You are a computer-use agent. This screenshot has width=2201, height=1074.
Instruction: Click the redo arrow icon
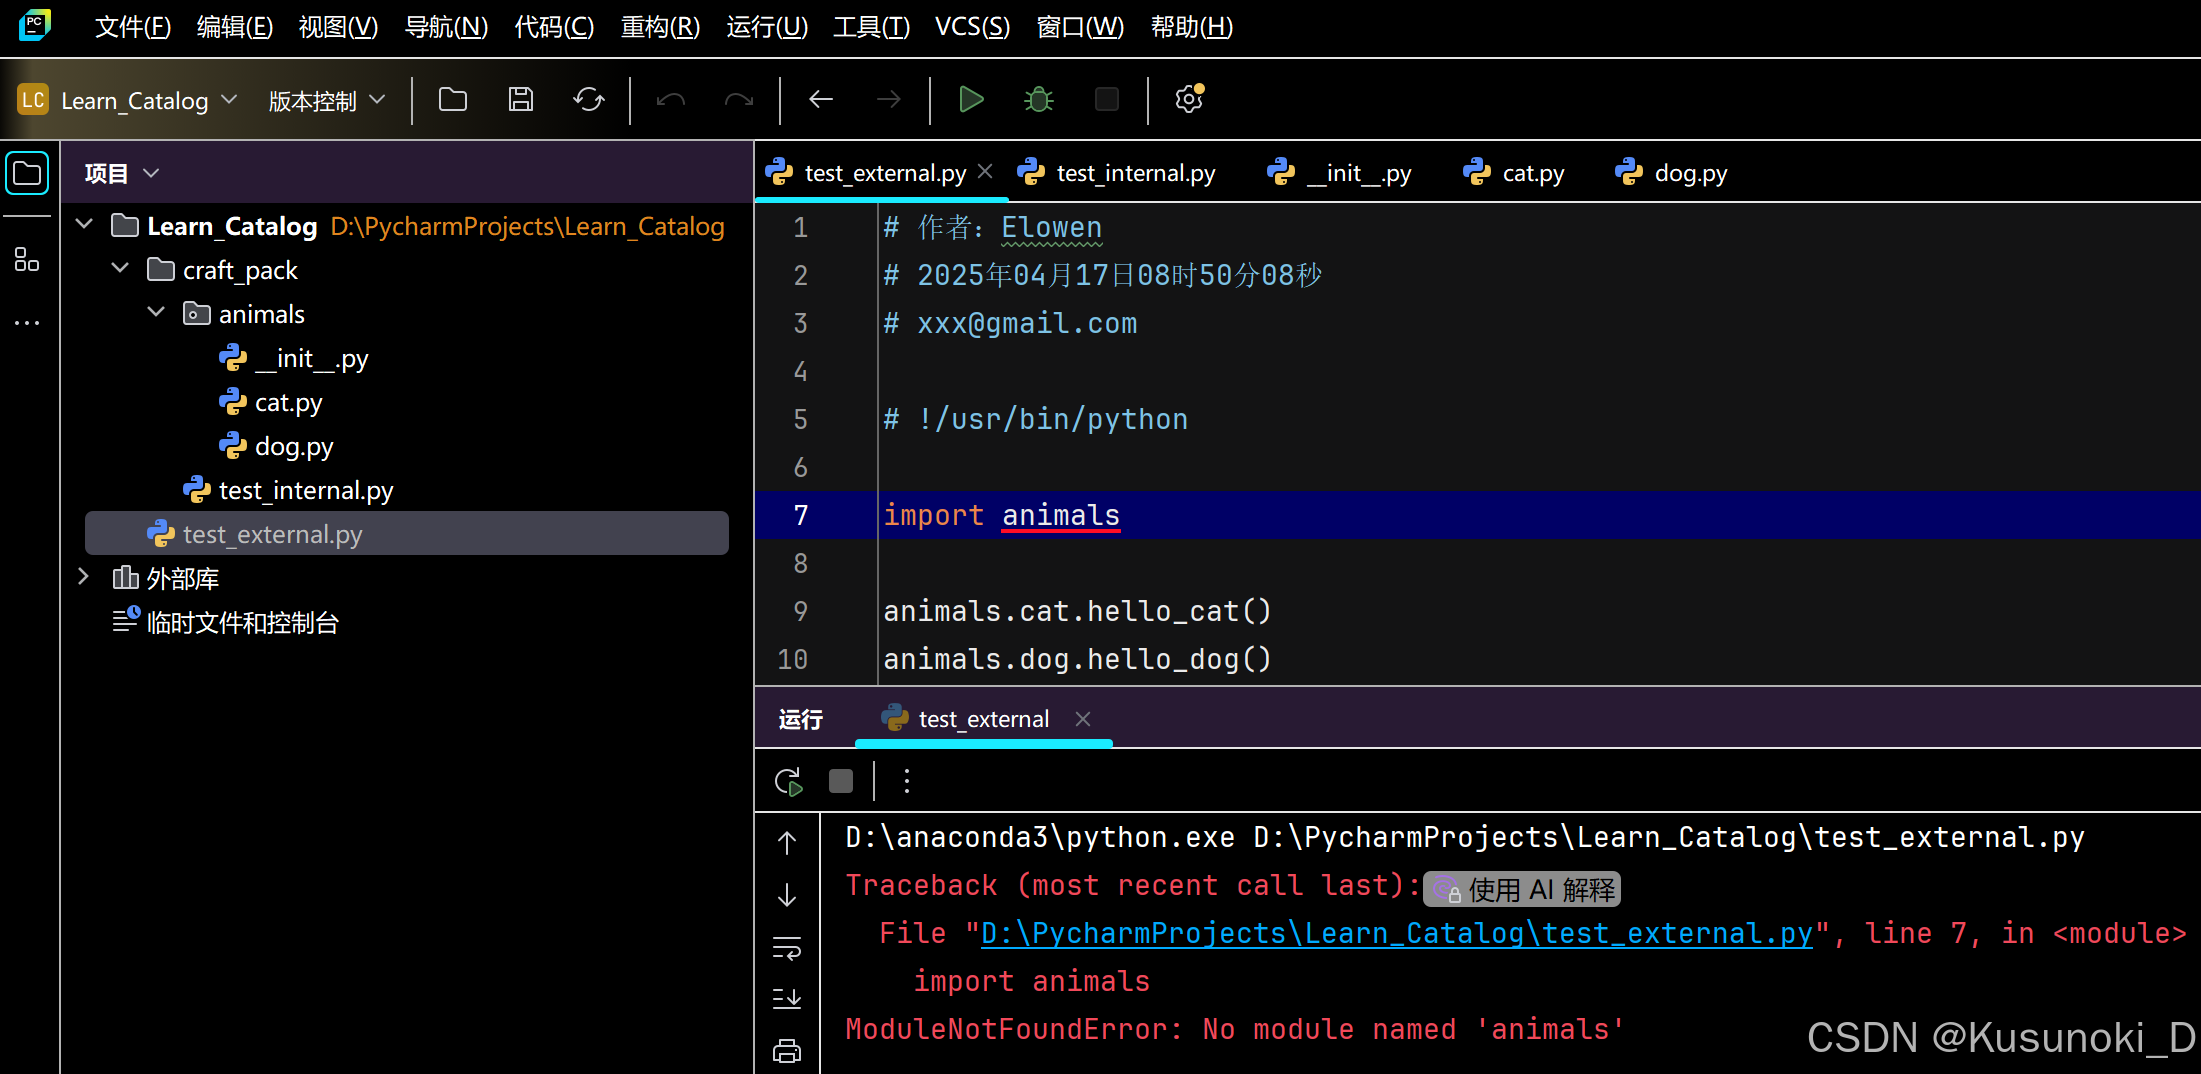tap(739, 99)
